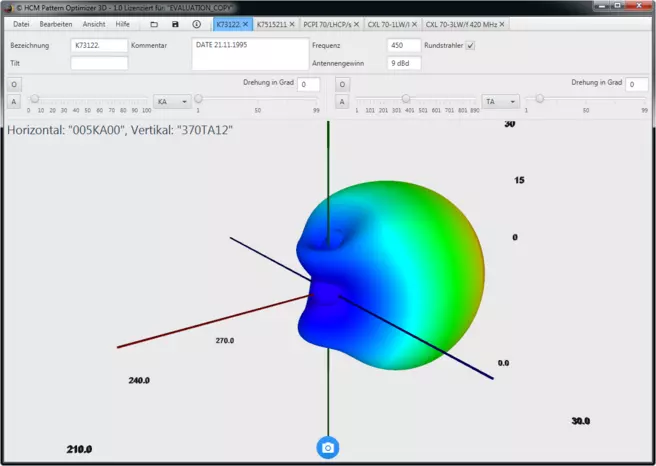
Task: Click the left horizontal A button
Action: (x=14, y=102)
